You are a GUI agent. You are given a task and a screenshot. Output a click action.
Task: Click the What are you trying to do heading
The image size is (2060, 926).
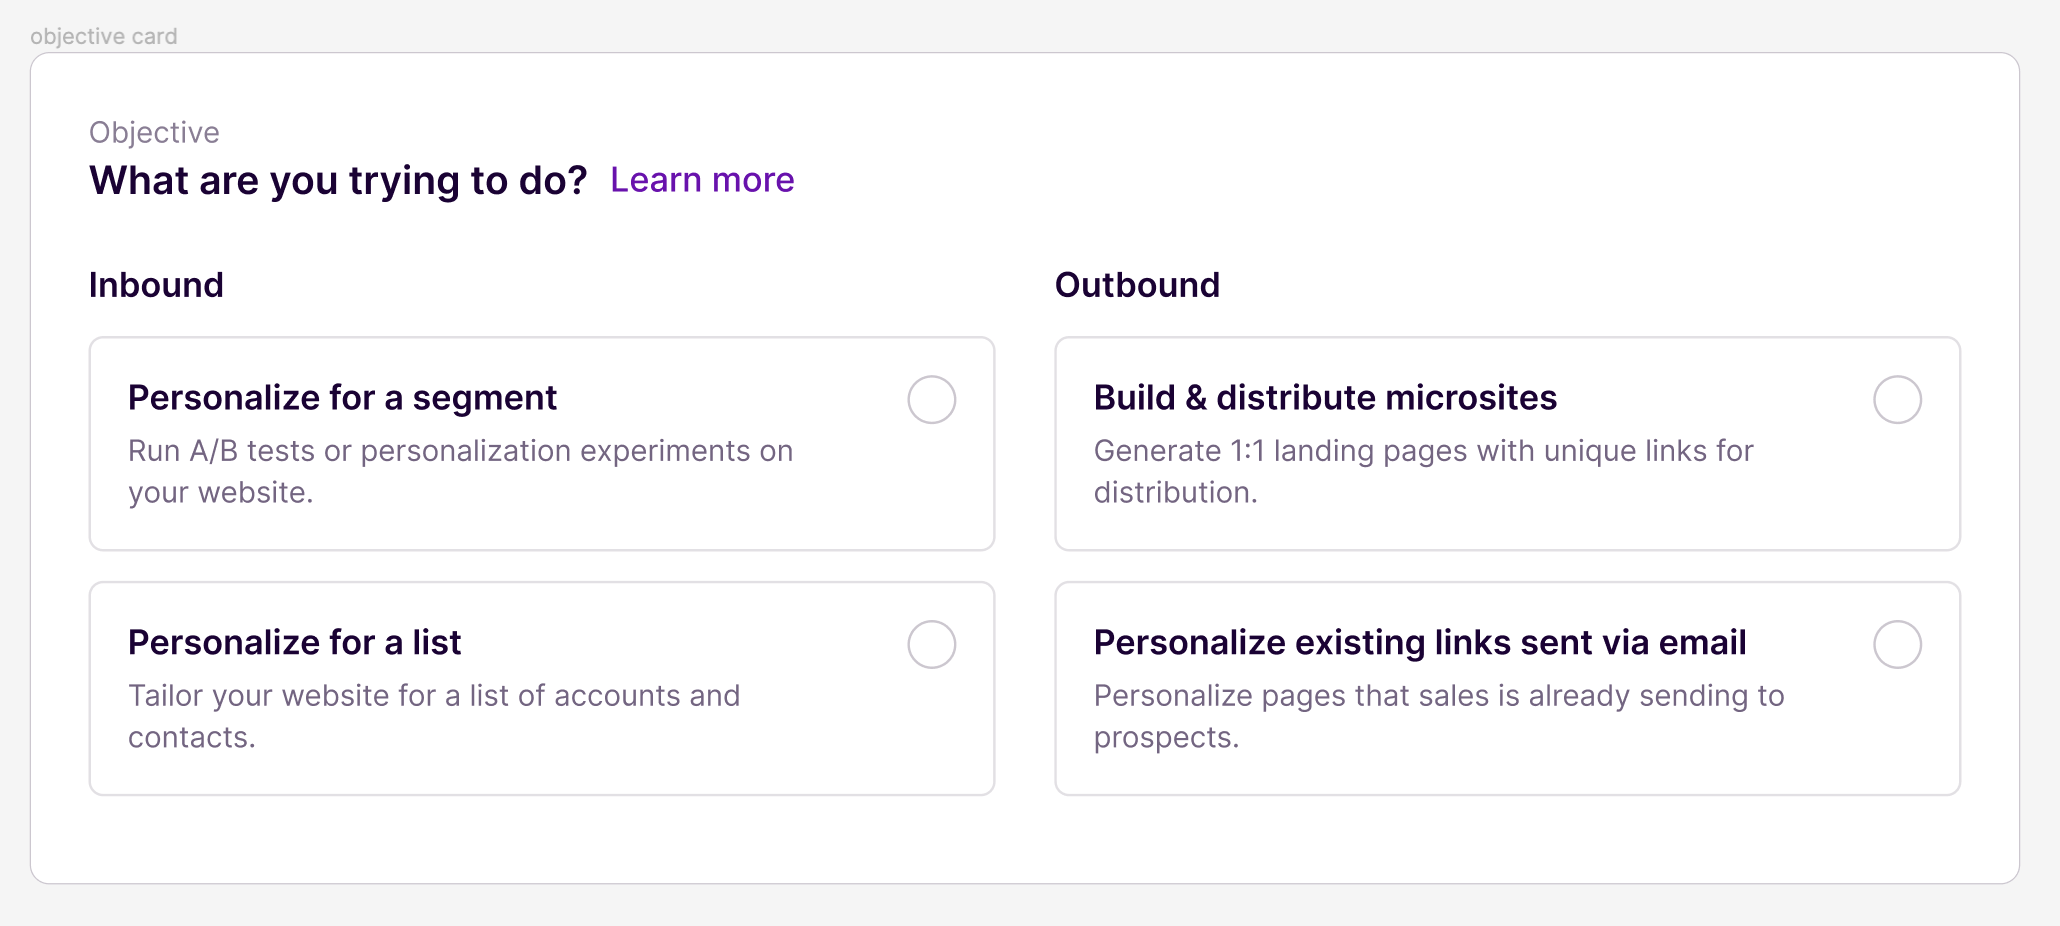click(x=338, y=181)
